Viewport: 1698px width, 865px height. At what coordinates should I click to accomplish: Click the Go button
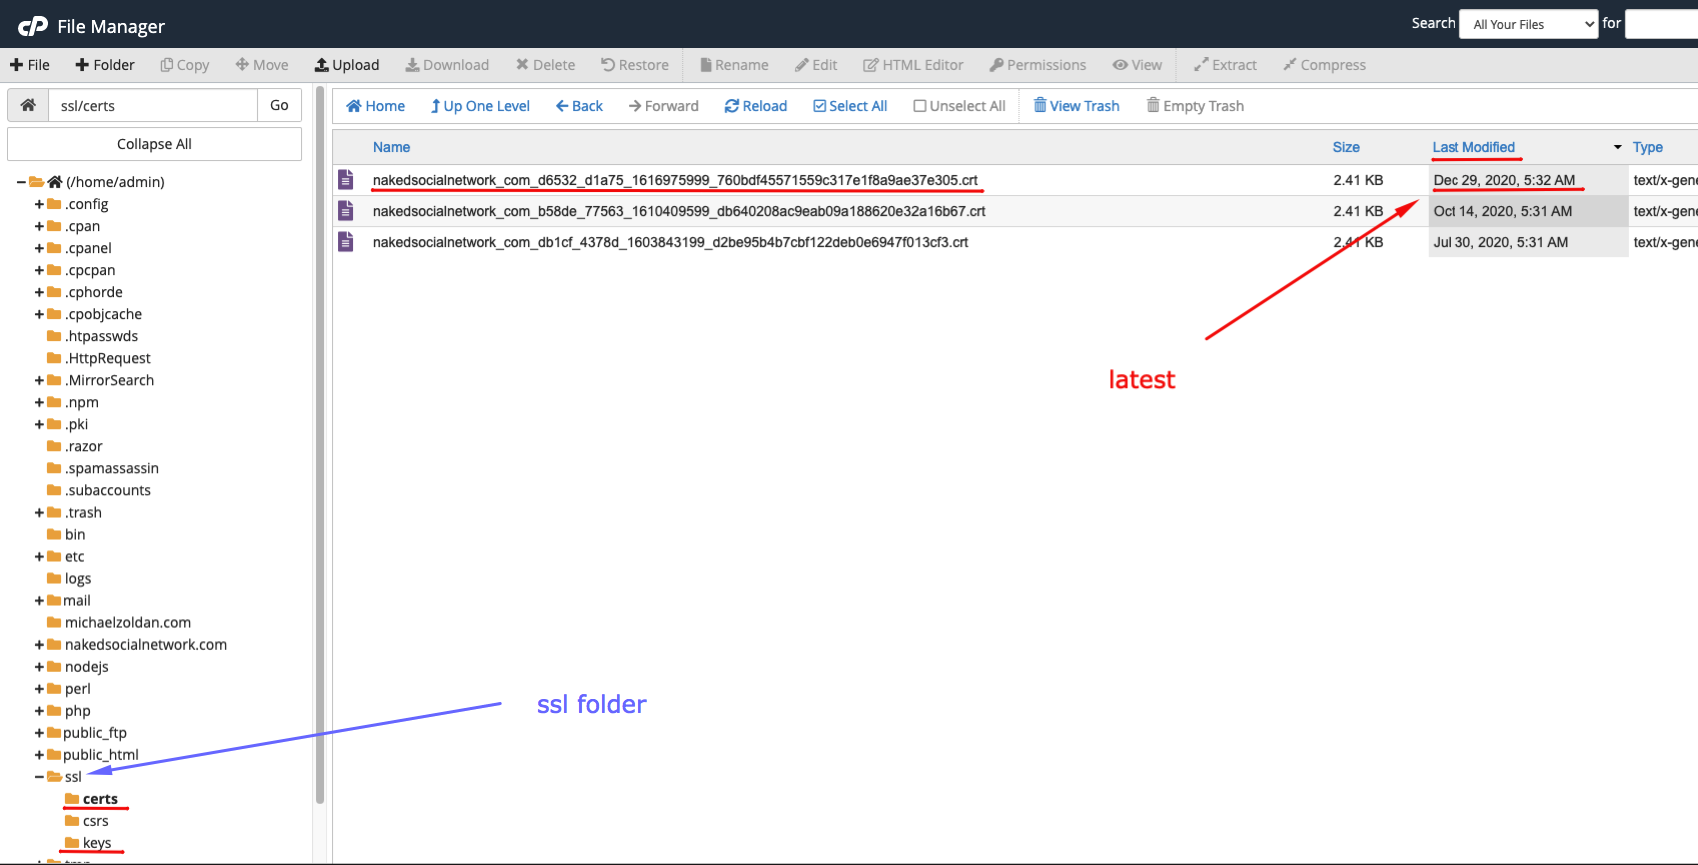pyautogui.click(x=279, y=105)
